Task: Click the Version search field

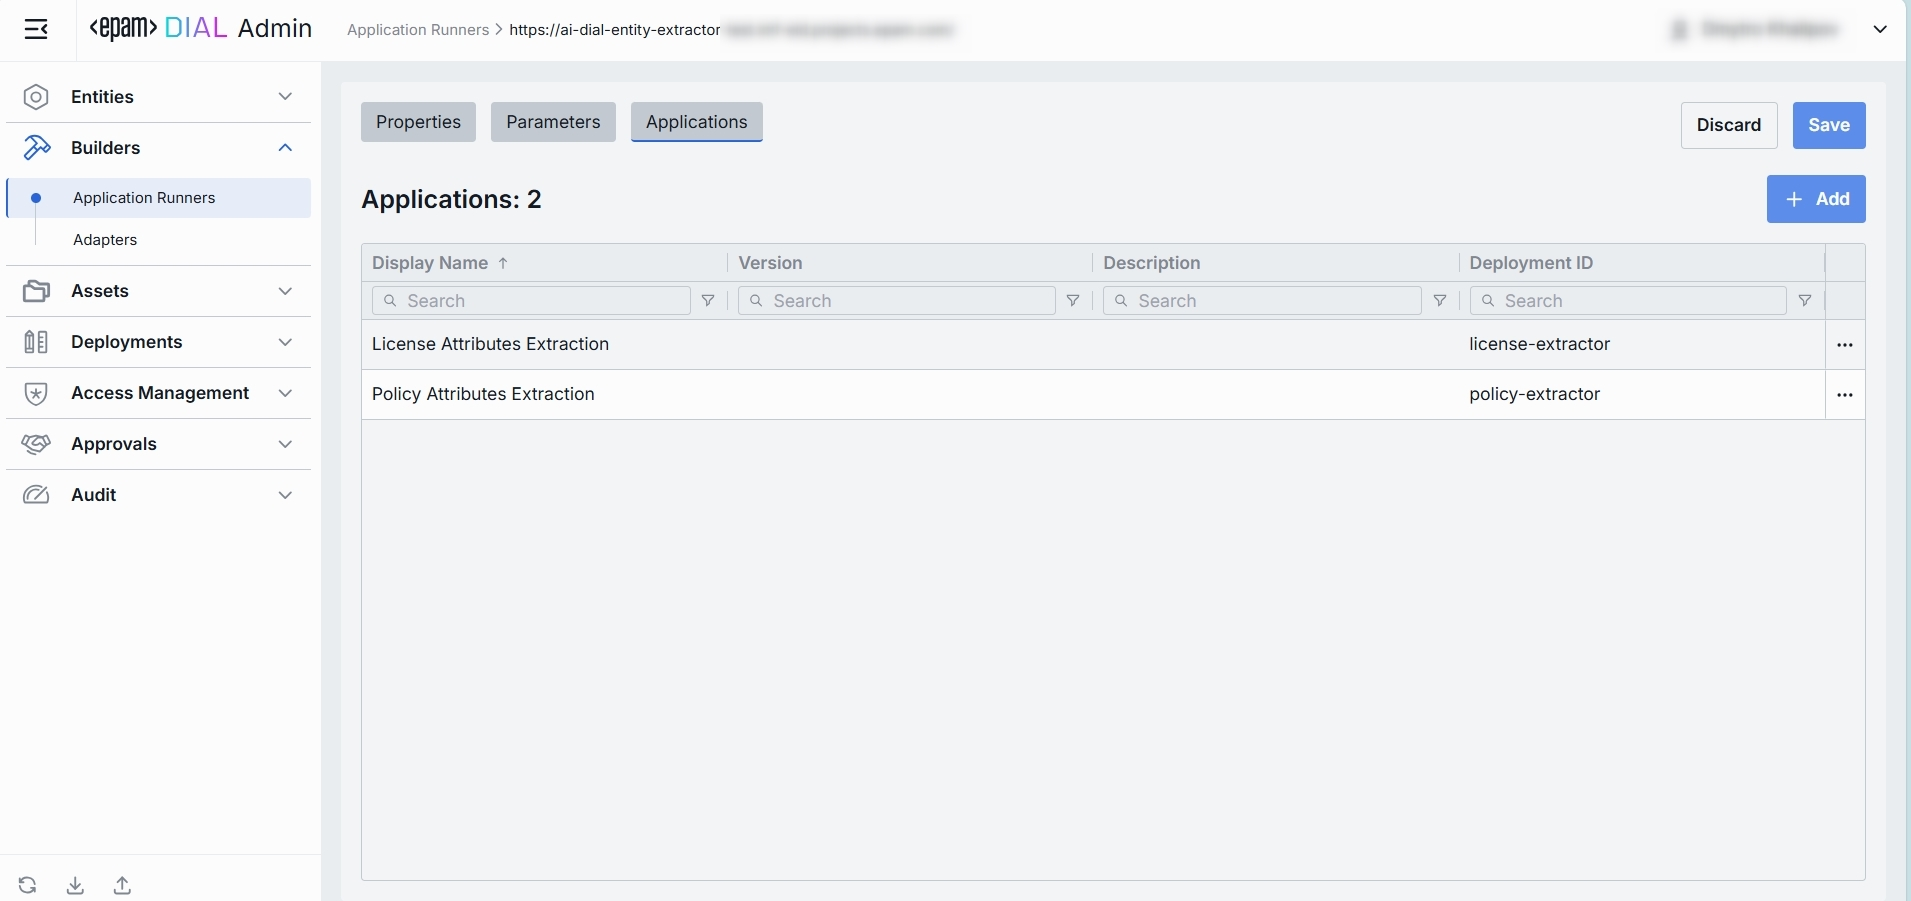Action: click(896, 301)
